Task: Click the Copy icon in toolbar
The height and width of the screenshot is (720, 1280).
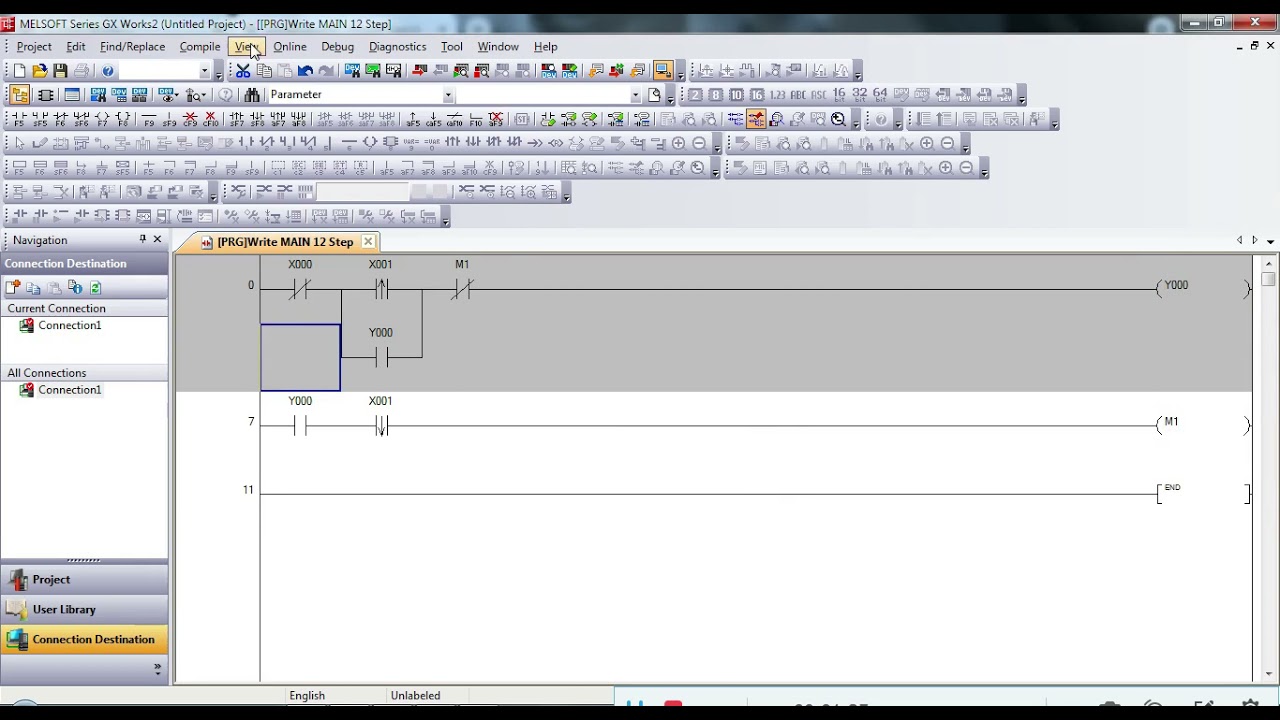Action: 264,70
